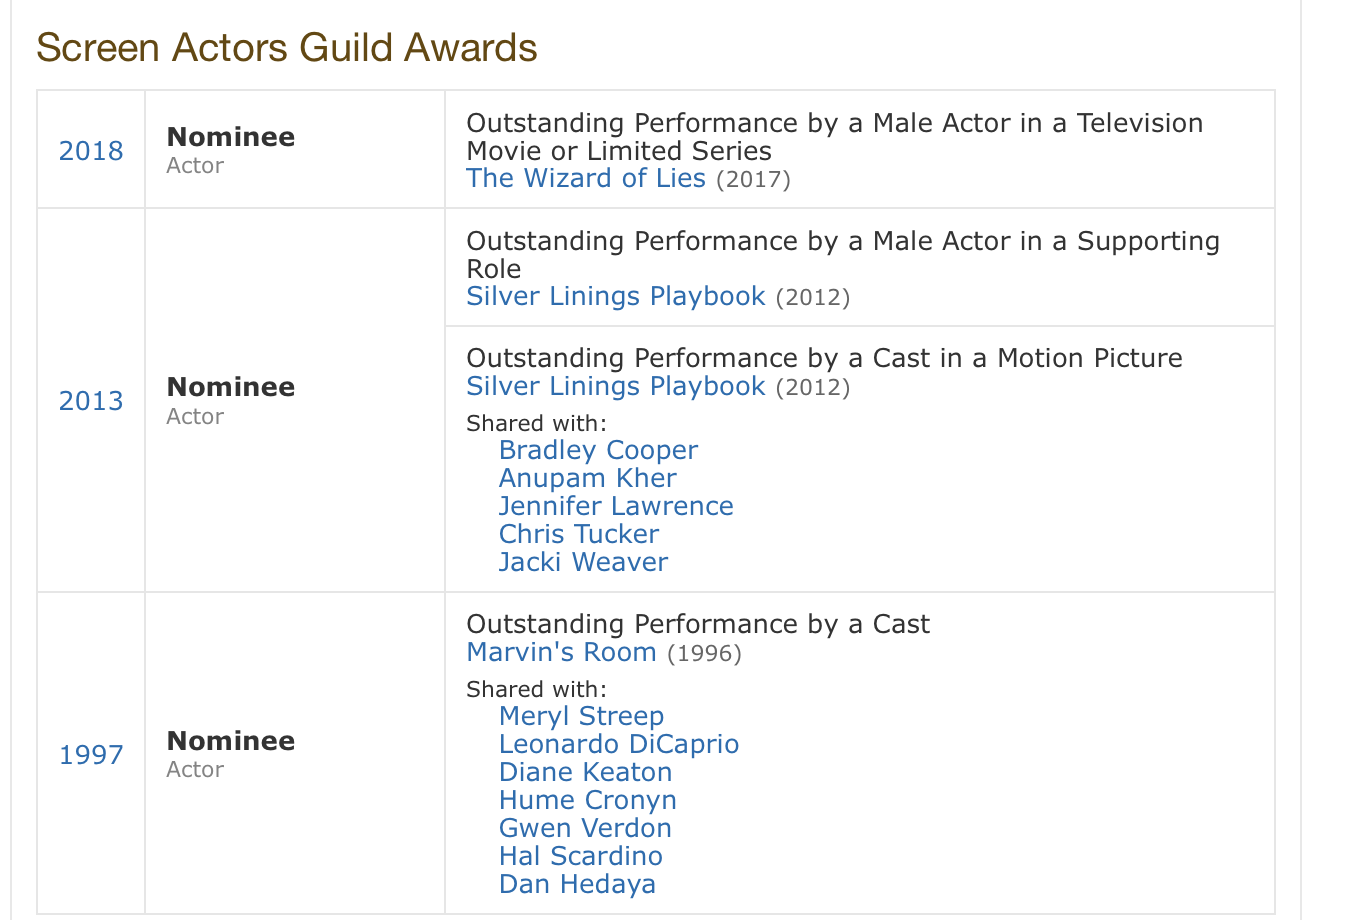Select the Diane Keaton link
Image resolution: width=1370 pixels, height=920 pixels.
(585, 773)
